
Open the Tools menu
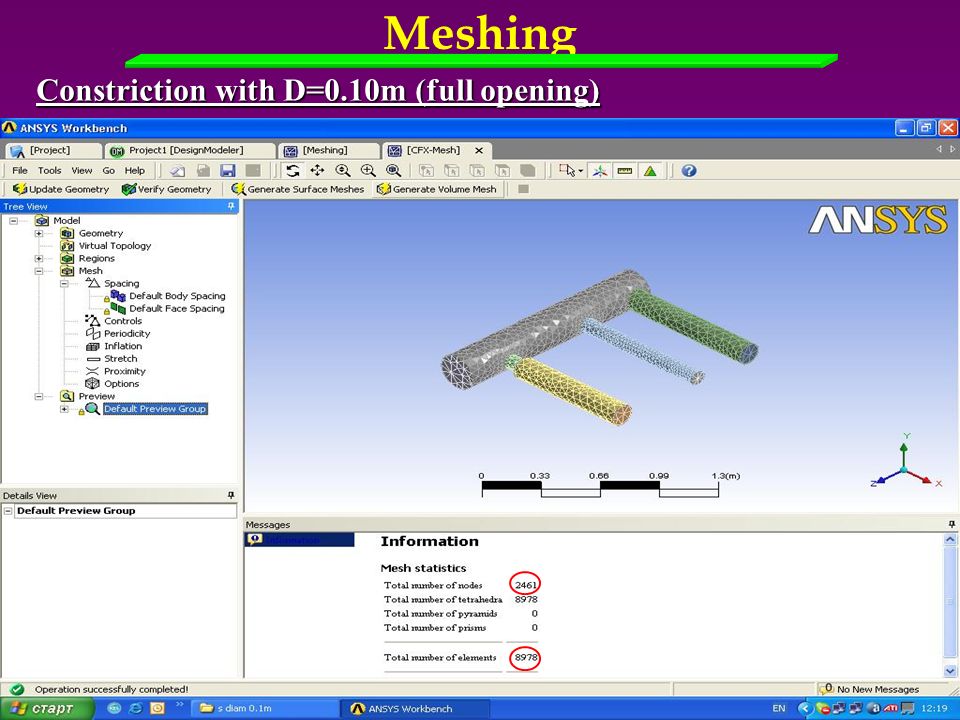(x=50, y=171)
